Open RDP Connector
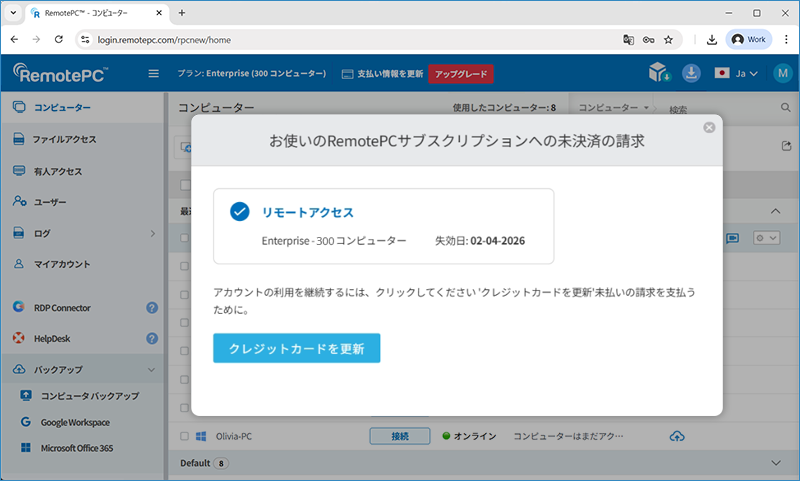800x481 pixels. coord(62,308)
